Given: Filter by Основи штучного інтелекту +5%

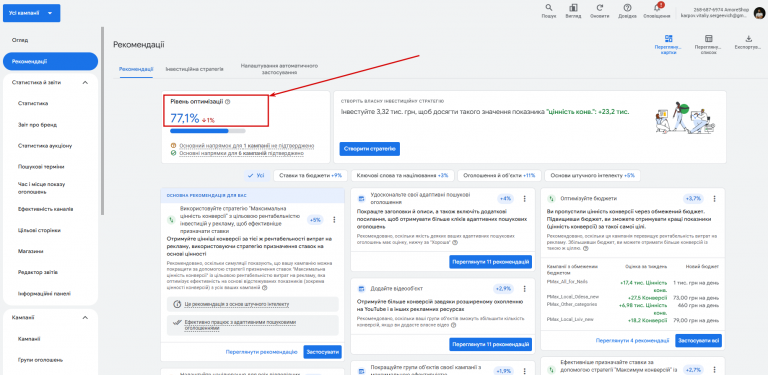Looking at the screenshot, I should (x=592, y=175).
